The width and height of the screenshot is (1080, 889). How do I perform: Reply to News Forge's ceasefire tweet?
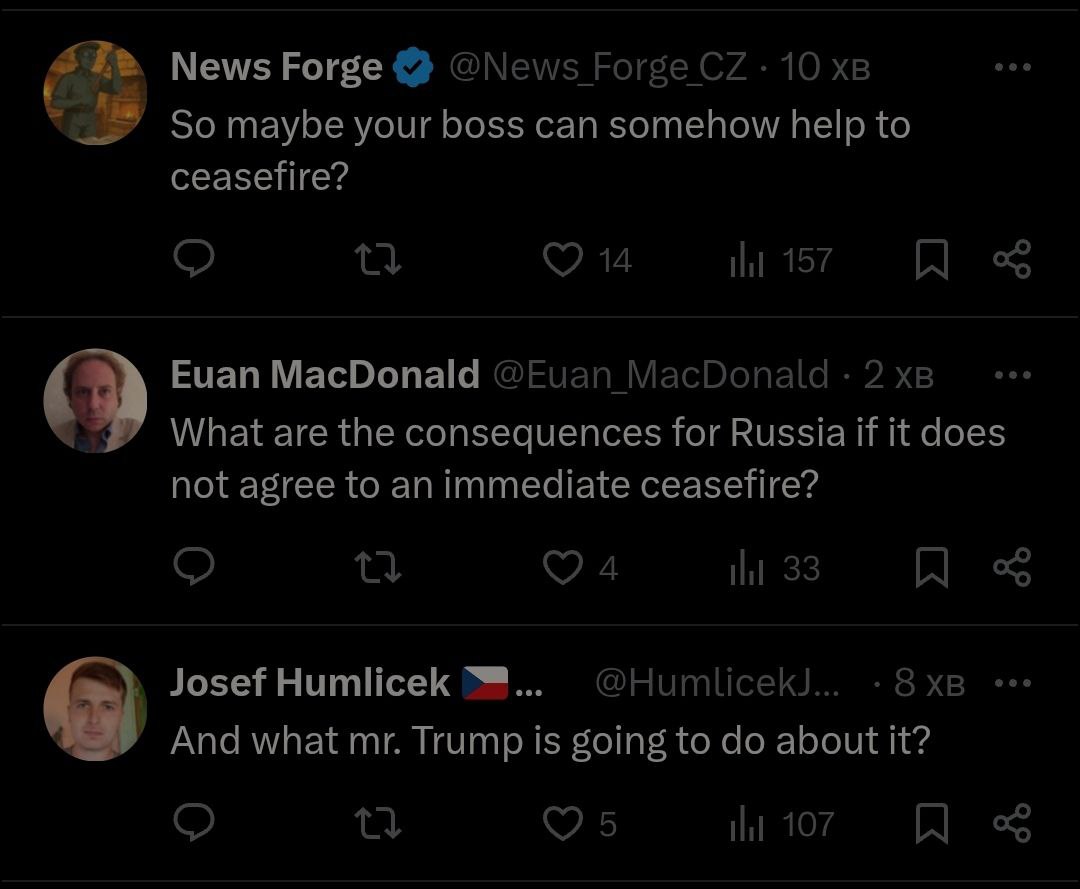pos(194,260)
